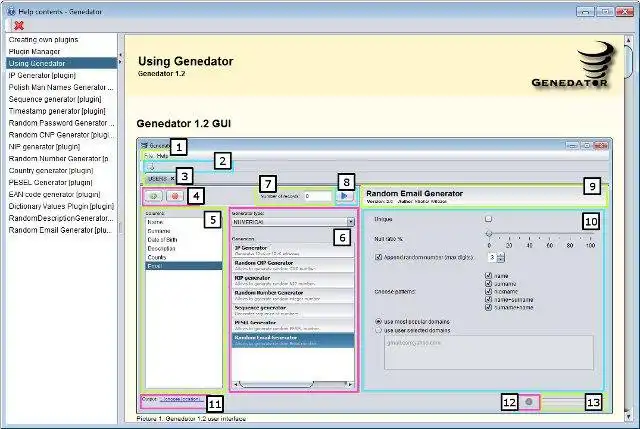Select the USERS tab in the GUI picture

pyautogui.click(x=158, y=179)
